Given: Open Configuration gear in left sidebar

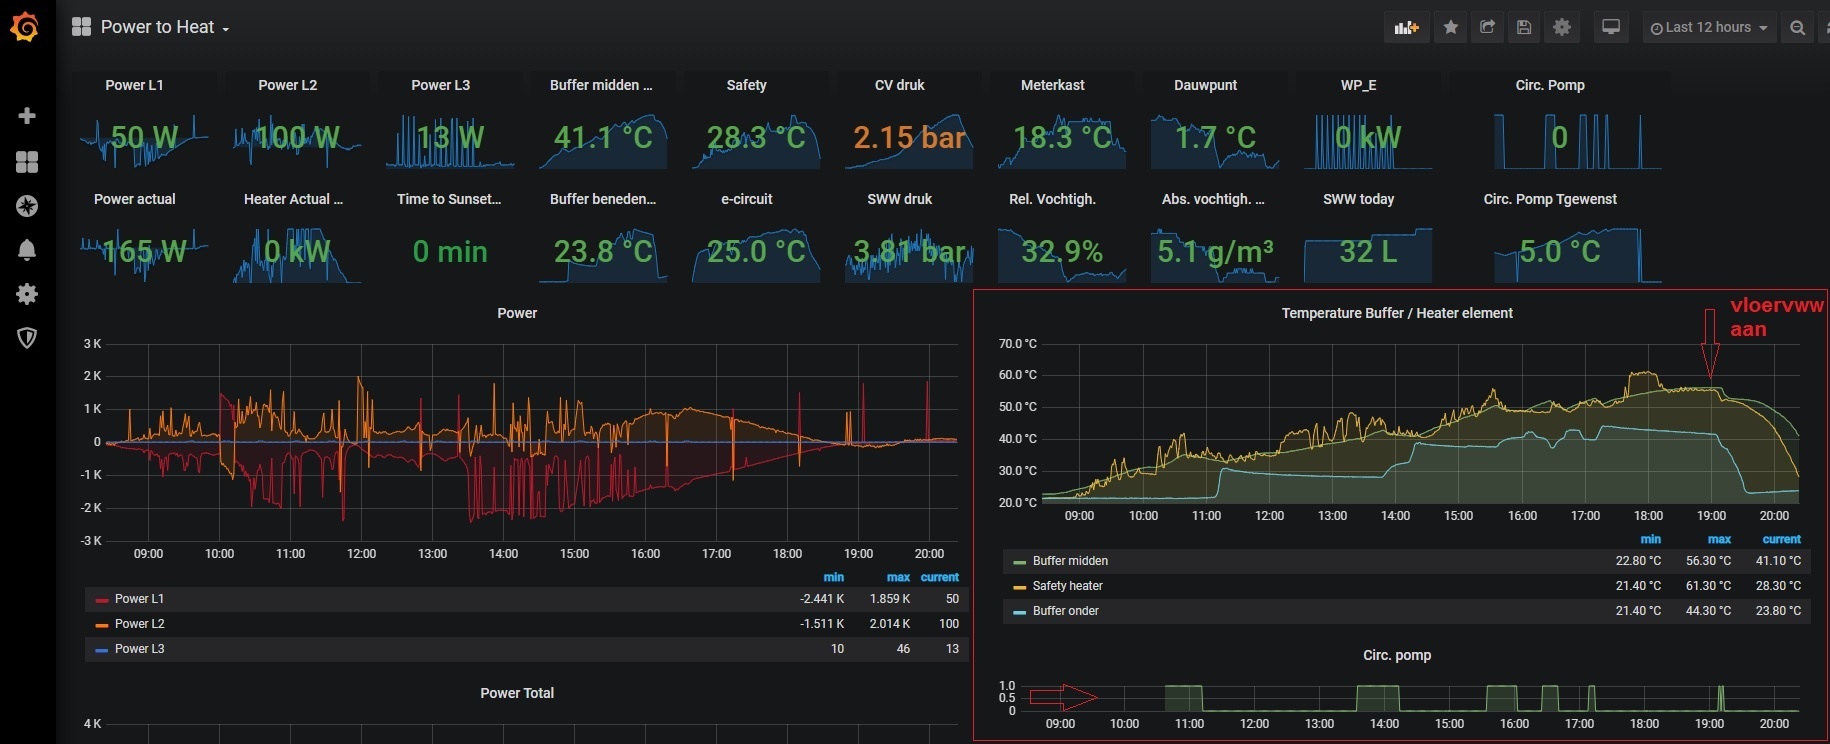Looking at the screenshot, I should coord(27,294).
